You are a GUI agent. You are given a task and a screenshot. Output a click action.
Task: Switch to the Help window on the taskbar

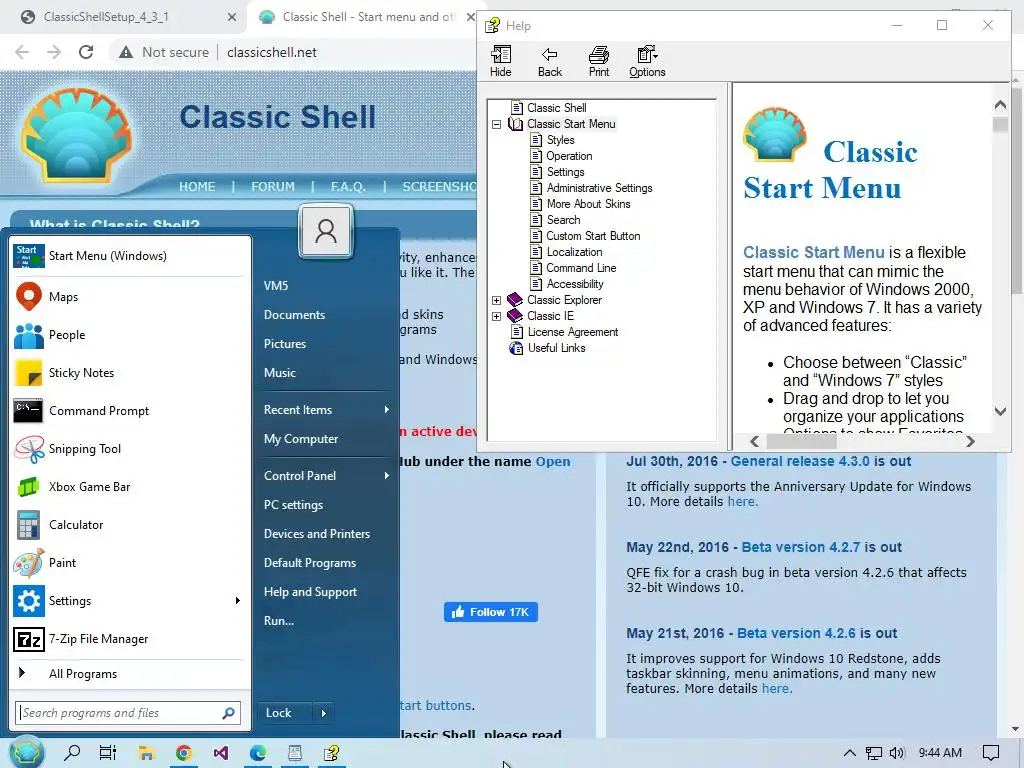point(332,753)
